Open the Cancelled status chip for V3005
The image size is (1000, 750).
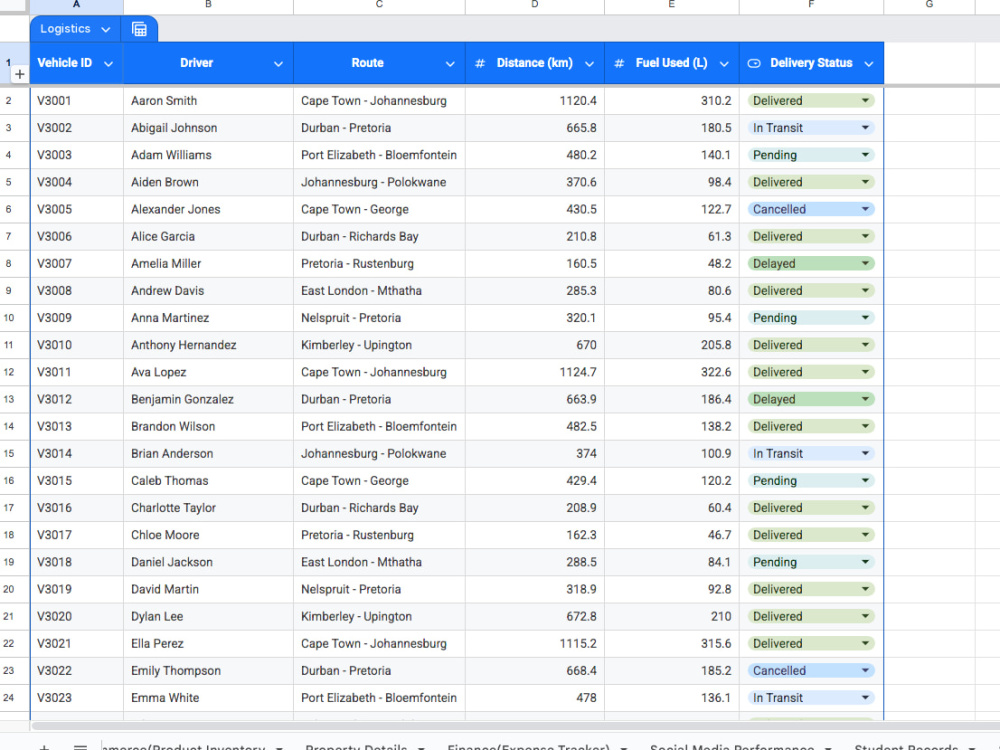tap(811, 209)
